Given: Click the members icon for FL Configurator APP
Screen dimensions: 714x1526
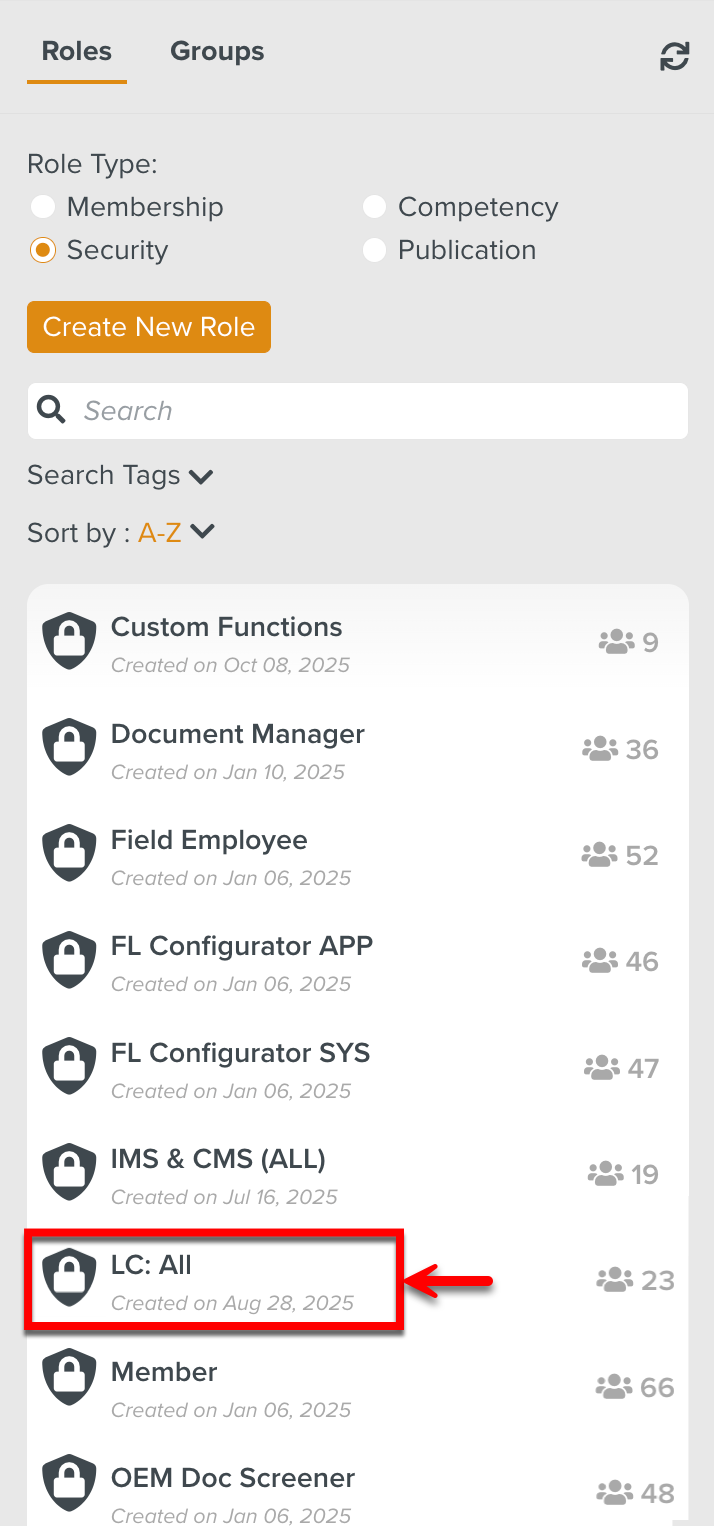Looking at the screenshot, I should 599,961.
